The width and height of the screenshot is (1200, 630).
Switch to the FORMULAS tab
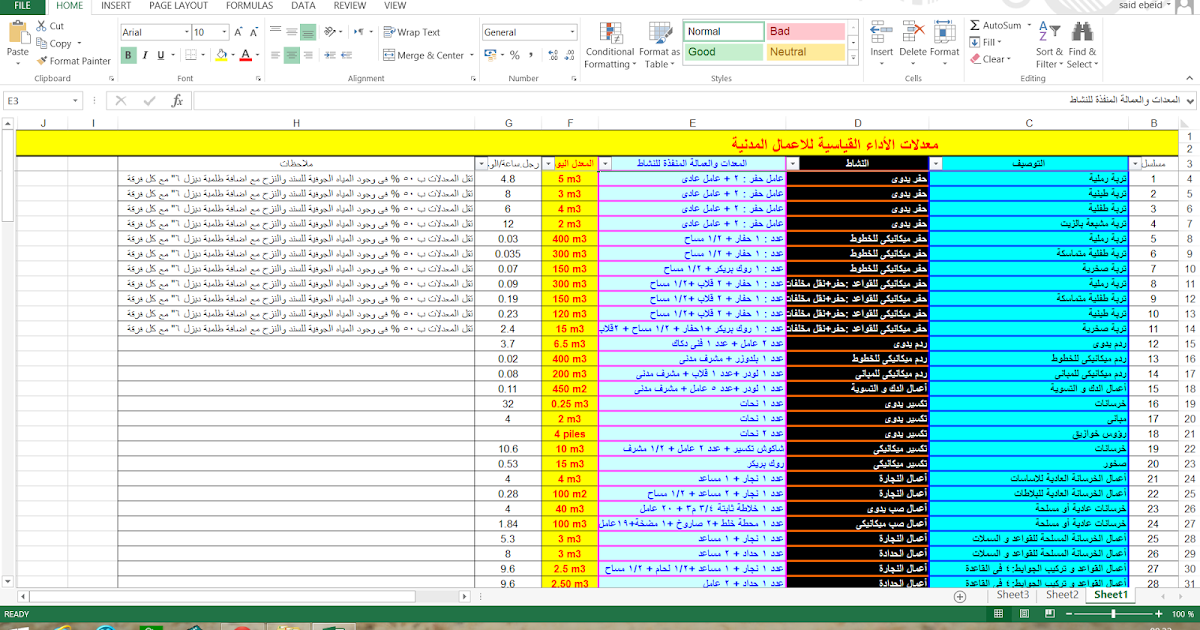[249, 5]
